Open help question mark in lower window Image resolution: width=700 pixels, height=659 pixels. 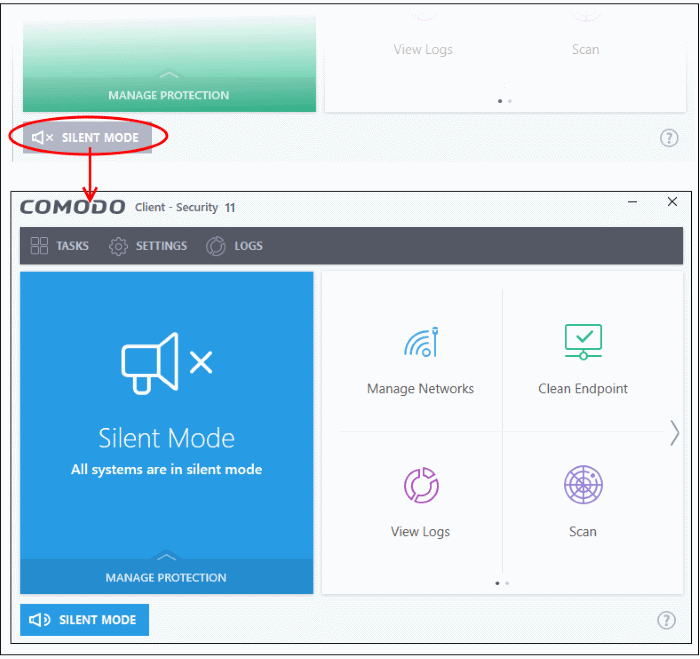666,620
